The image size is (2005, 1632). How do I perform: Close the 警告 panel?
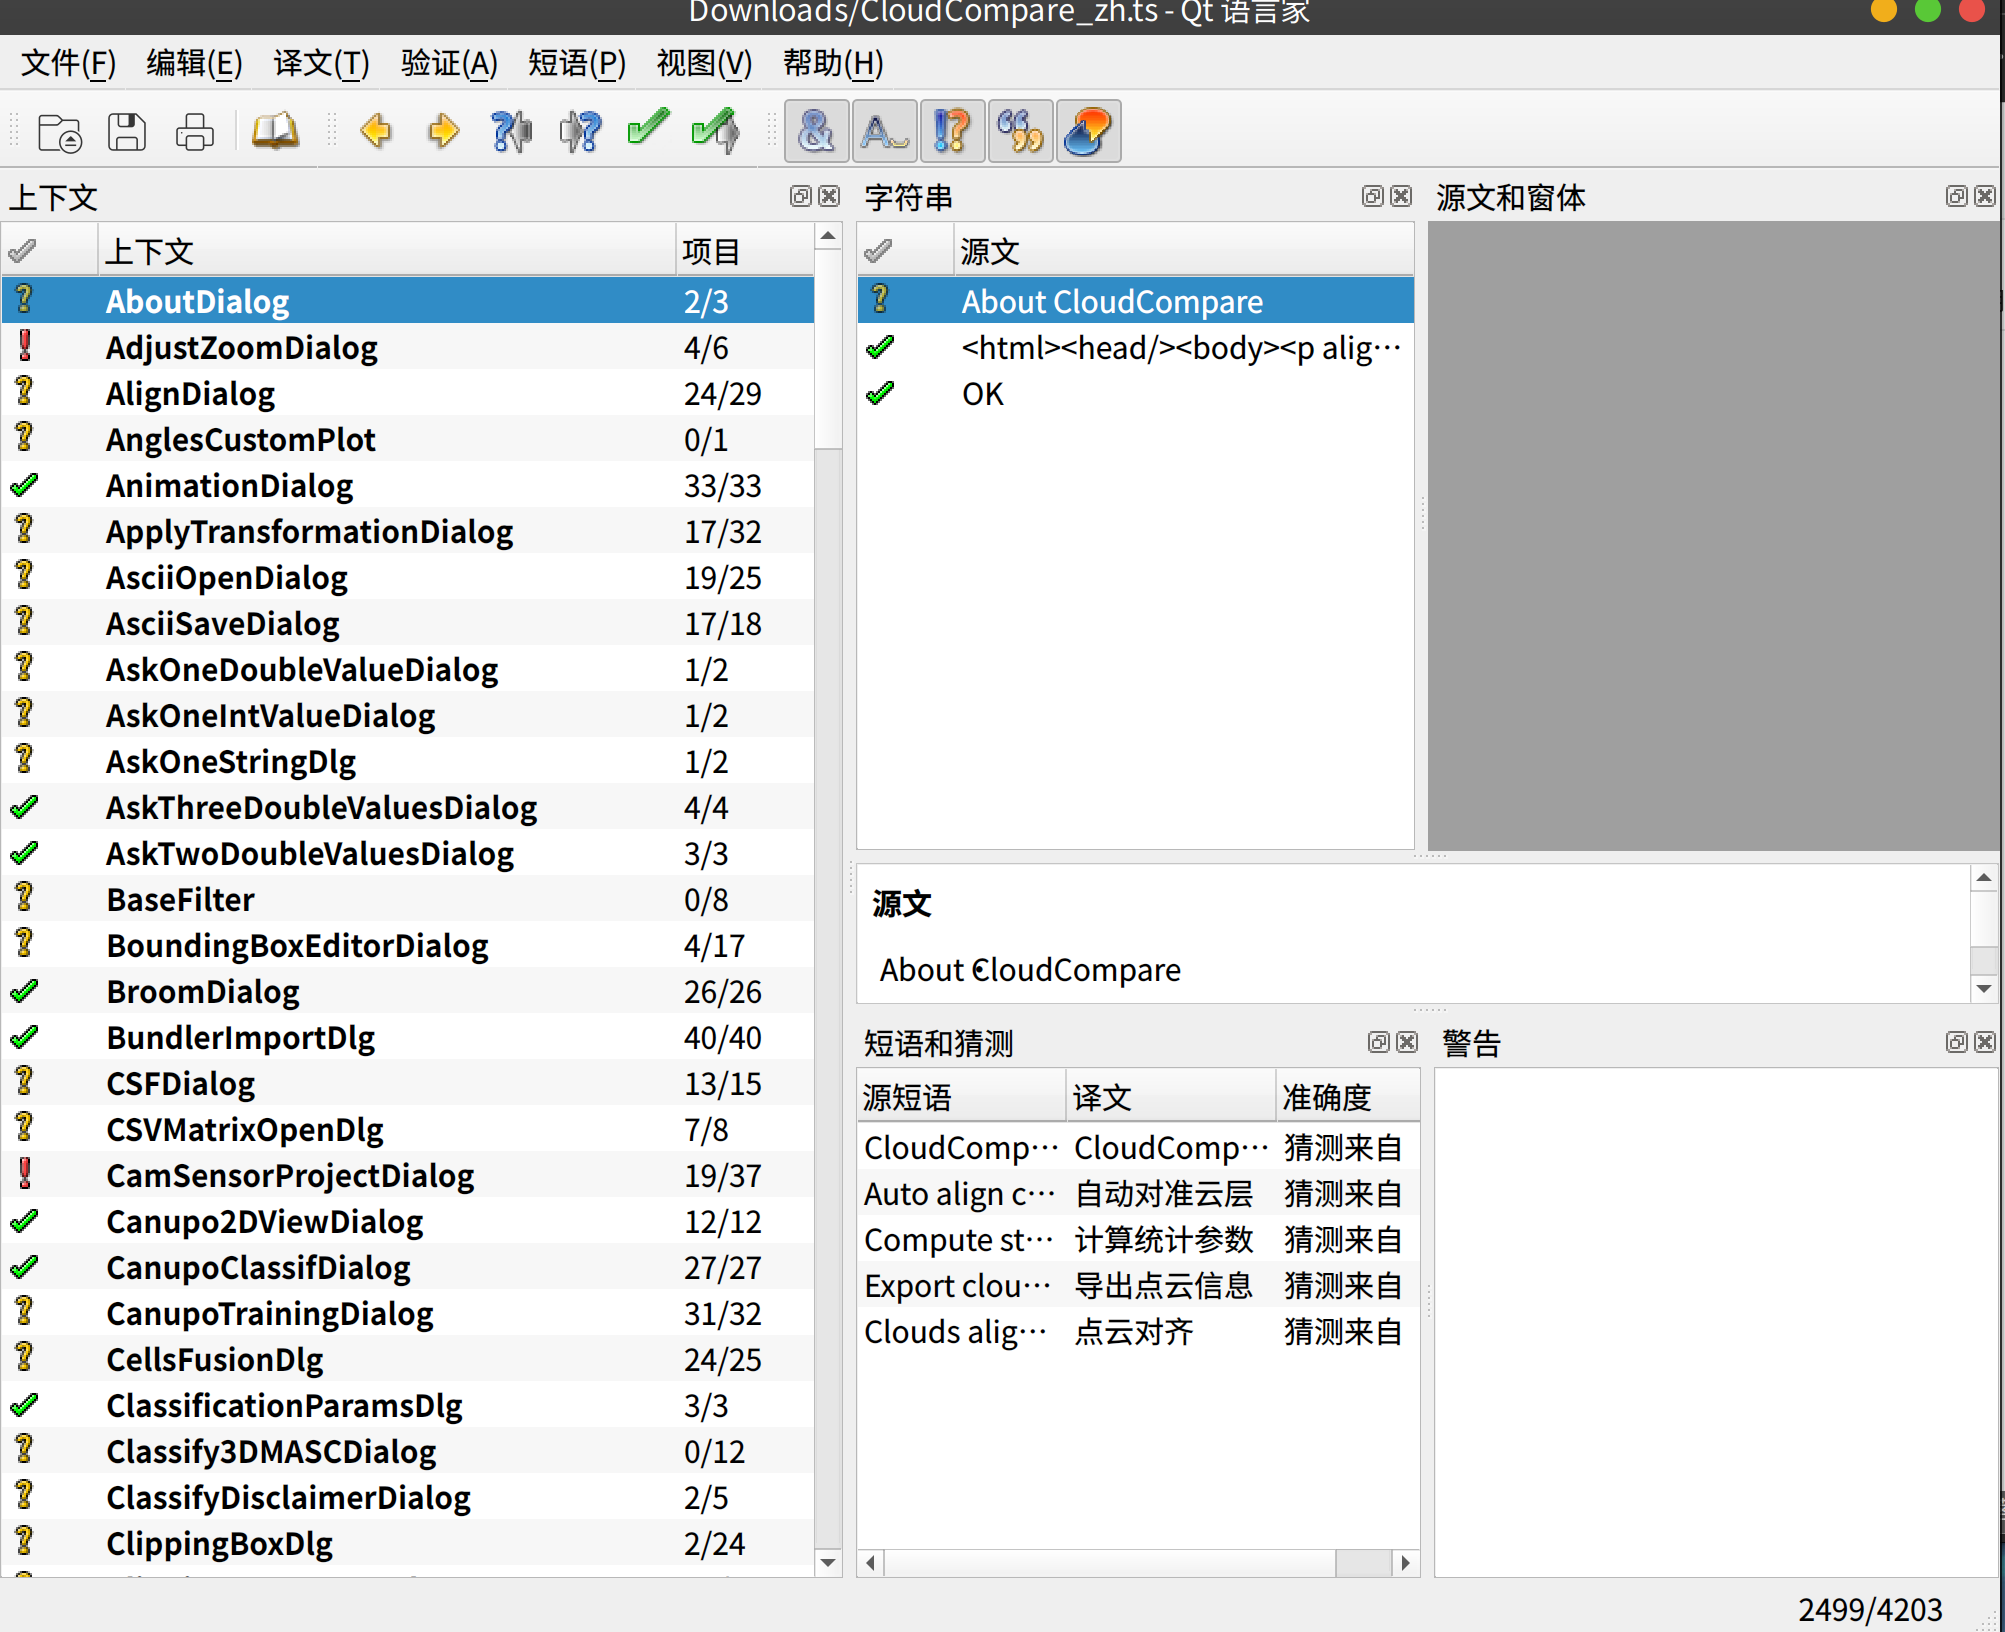click(x=1985, y=1042)
